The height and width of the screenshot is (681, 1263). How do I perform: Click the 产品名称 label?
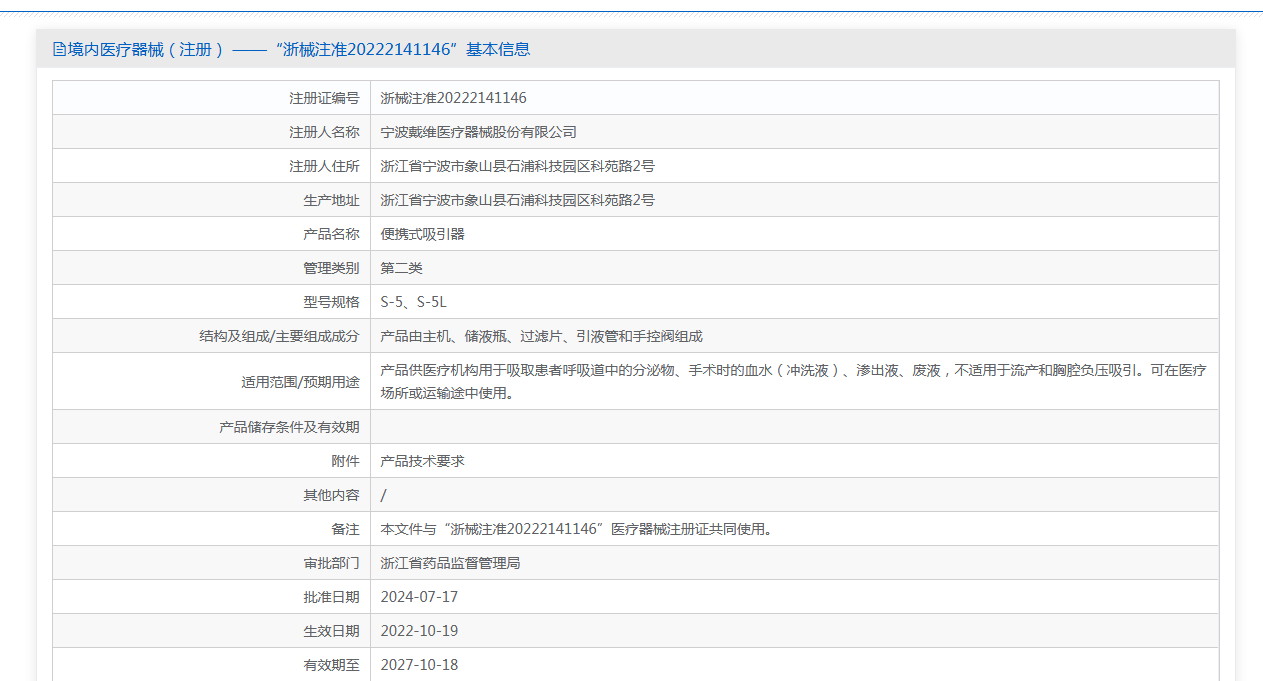[331, 234]
